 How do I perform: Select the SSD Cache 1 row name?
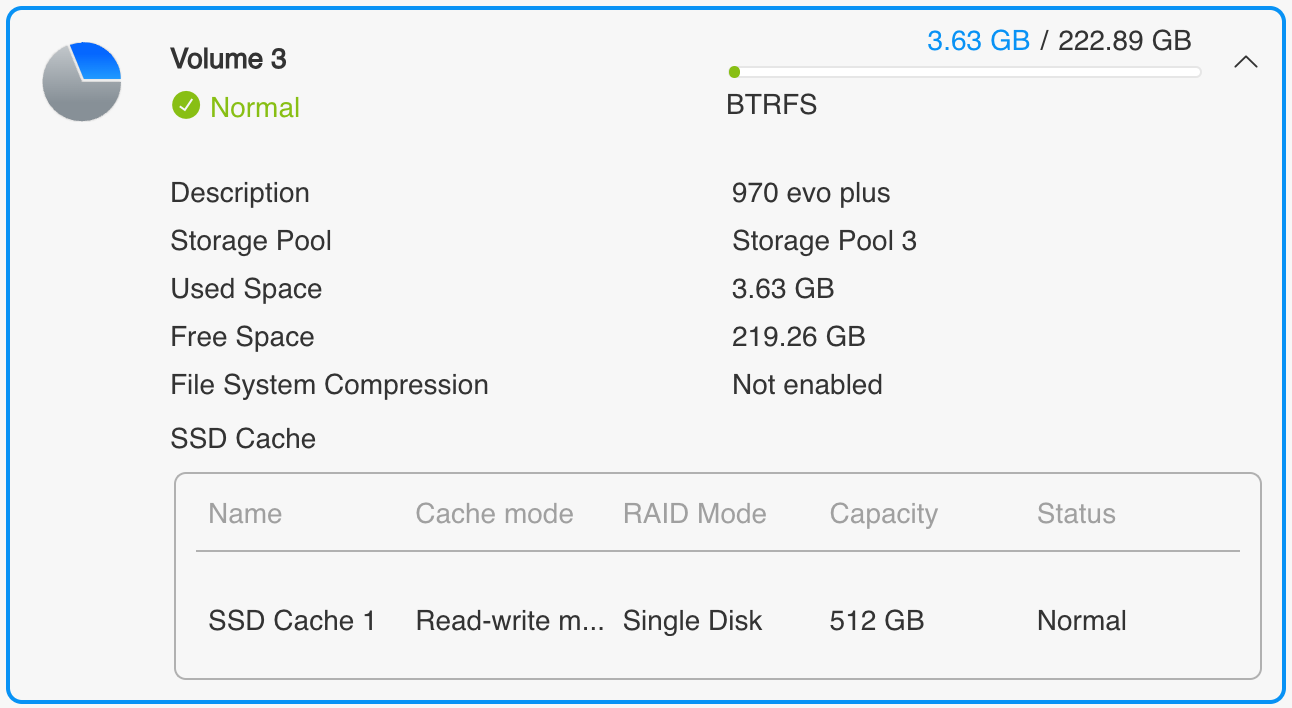pos(292,621)
